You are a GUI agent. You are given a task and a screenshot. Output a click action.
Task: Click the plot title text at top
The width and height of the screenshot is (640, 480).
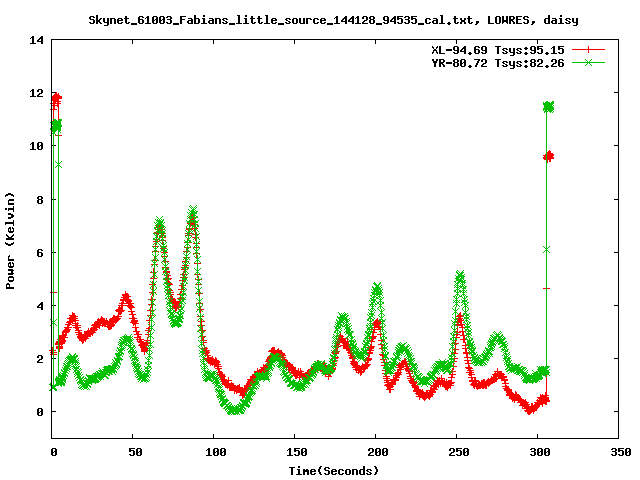[332, 19]
